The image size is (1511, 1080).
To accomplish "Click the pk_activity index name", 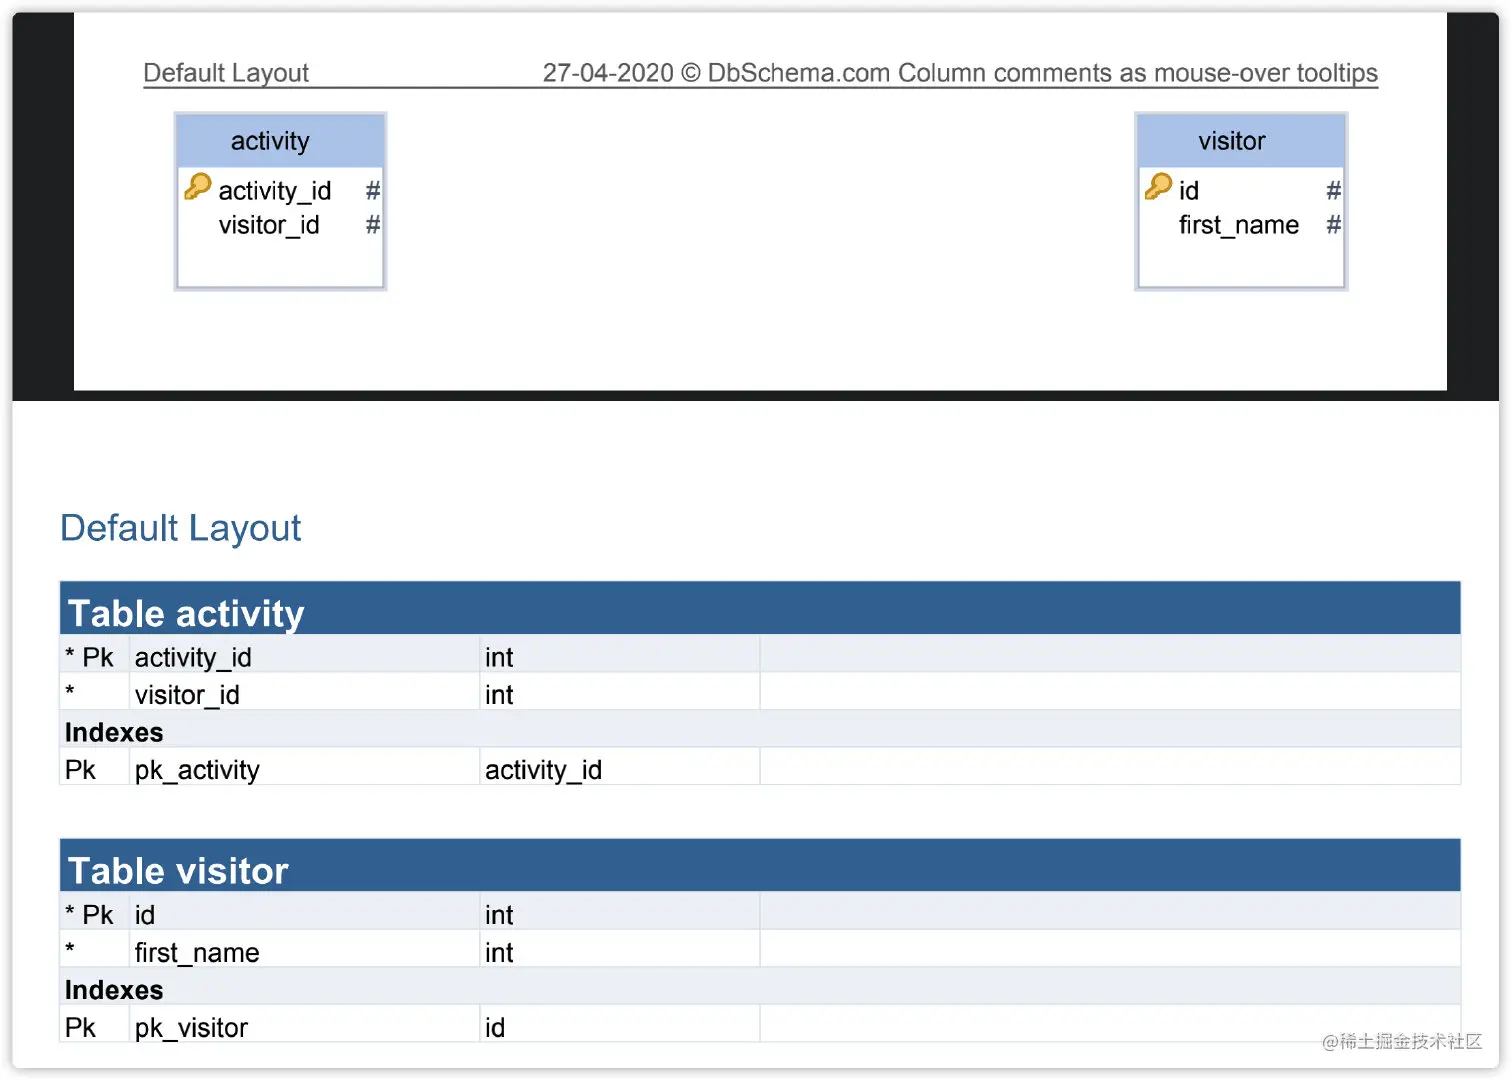I will point(197,770).
